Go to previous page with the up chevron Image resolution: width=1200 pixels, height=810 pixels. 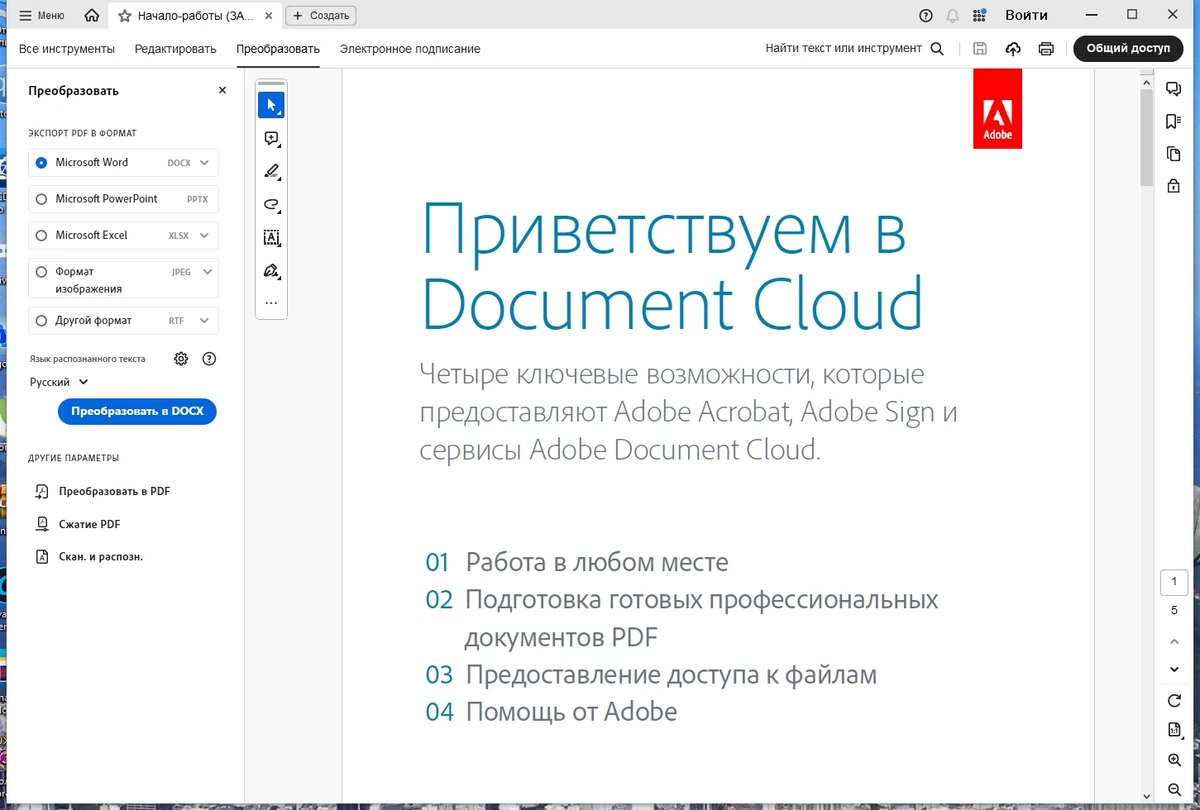(1174, 641)
